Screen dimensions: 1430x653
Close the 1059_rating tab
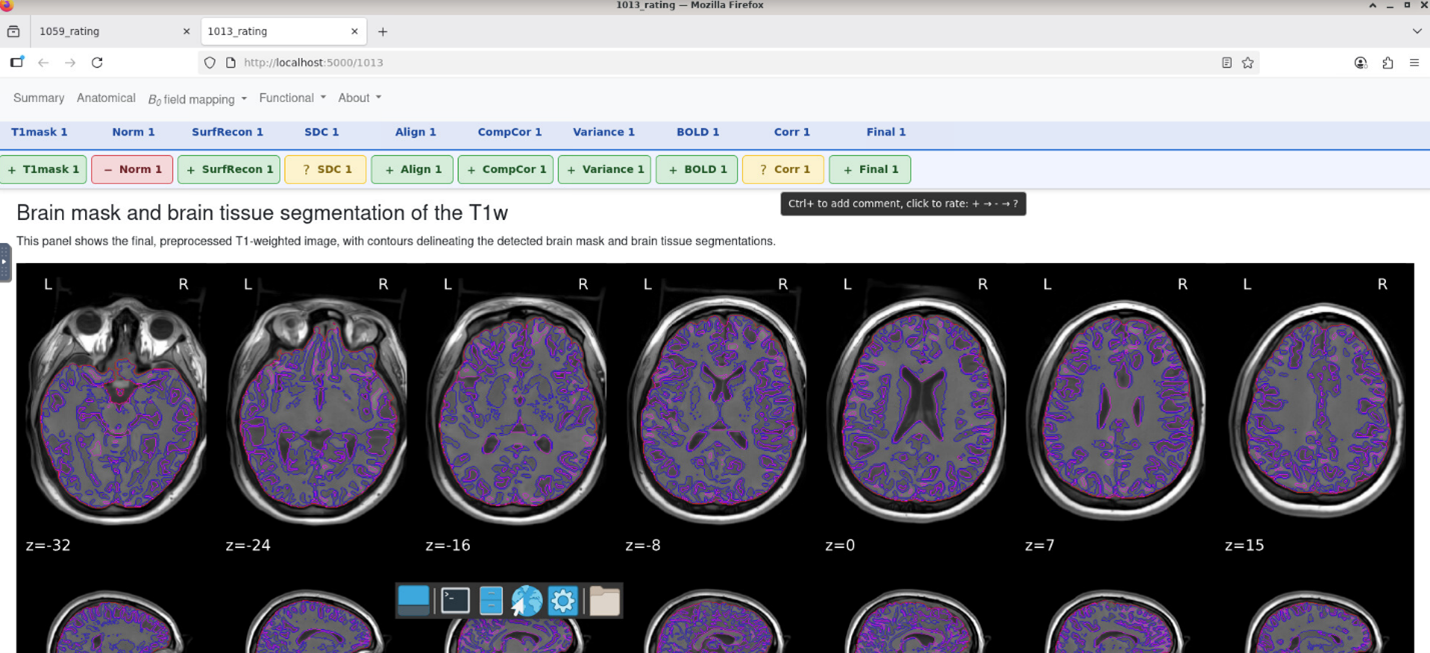coord(186,31)
